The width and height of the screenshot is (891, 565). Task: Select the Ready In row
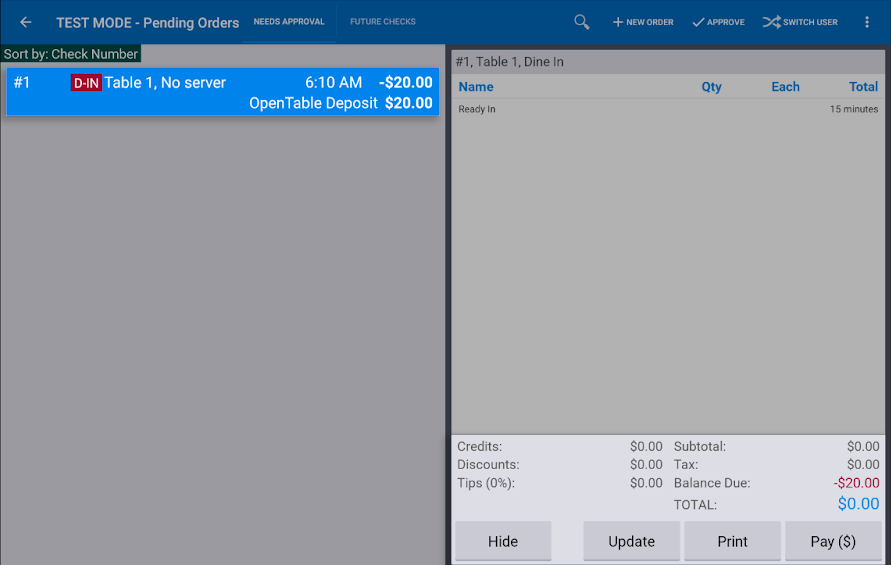(668, 109)
